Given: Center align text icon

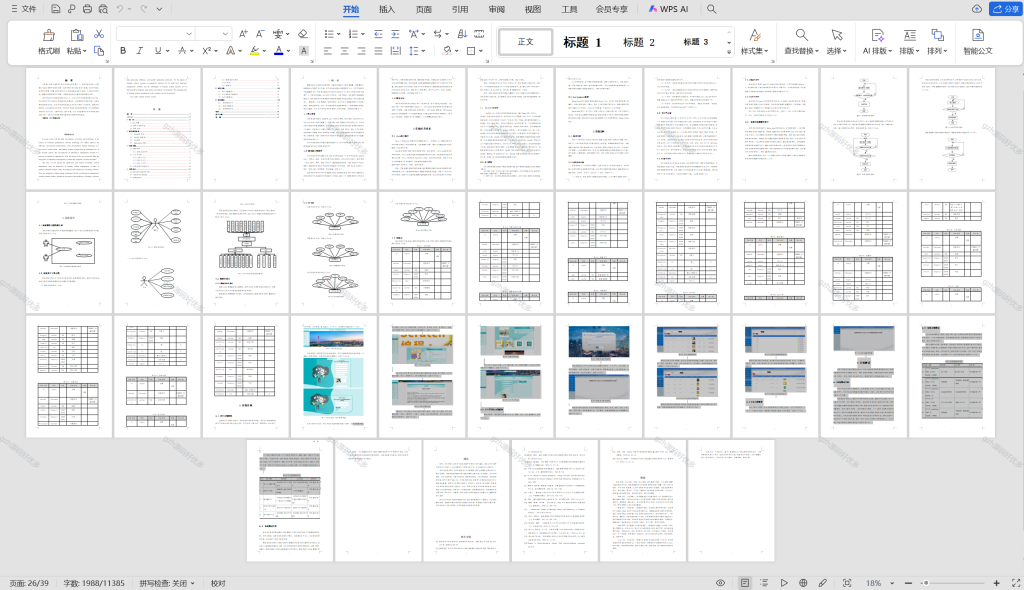Looking at the screenshot, I should [x=345, y=50].
